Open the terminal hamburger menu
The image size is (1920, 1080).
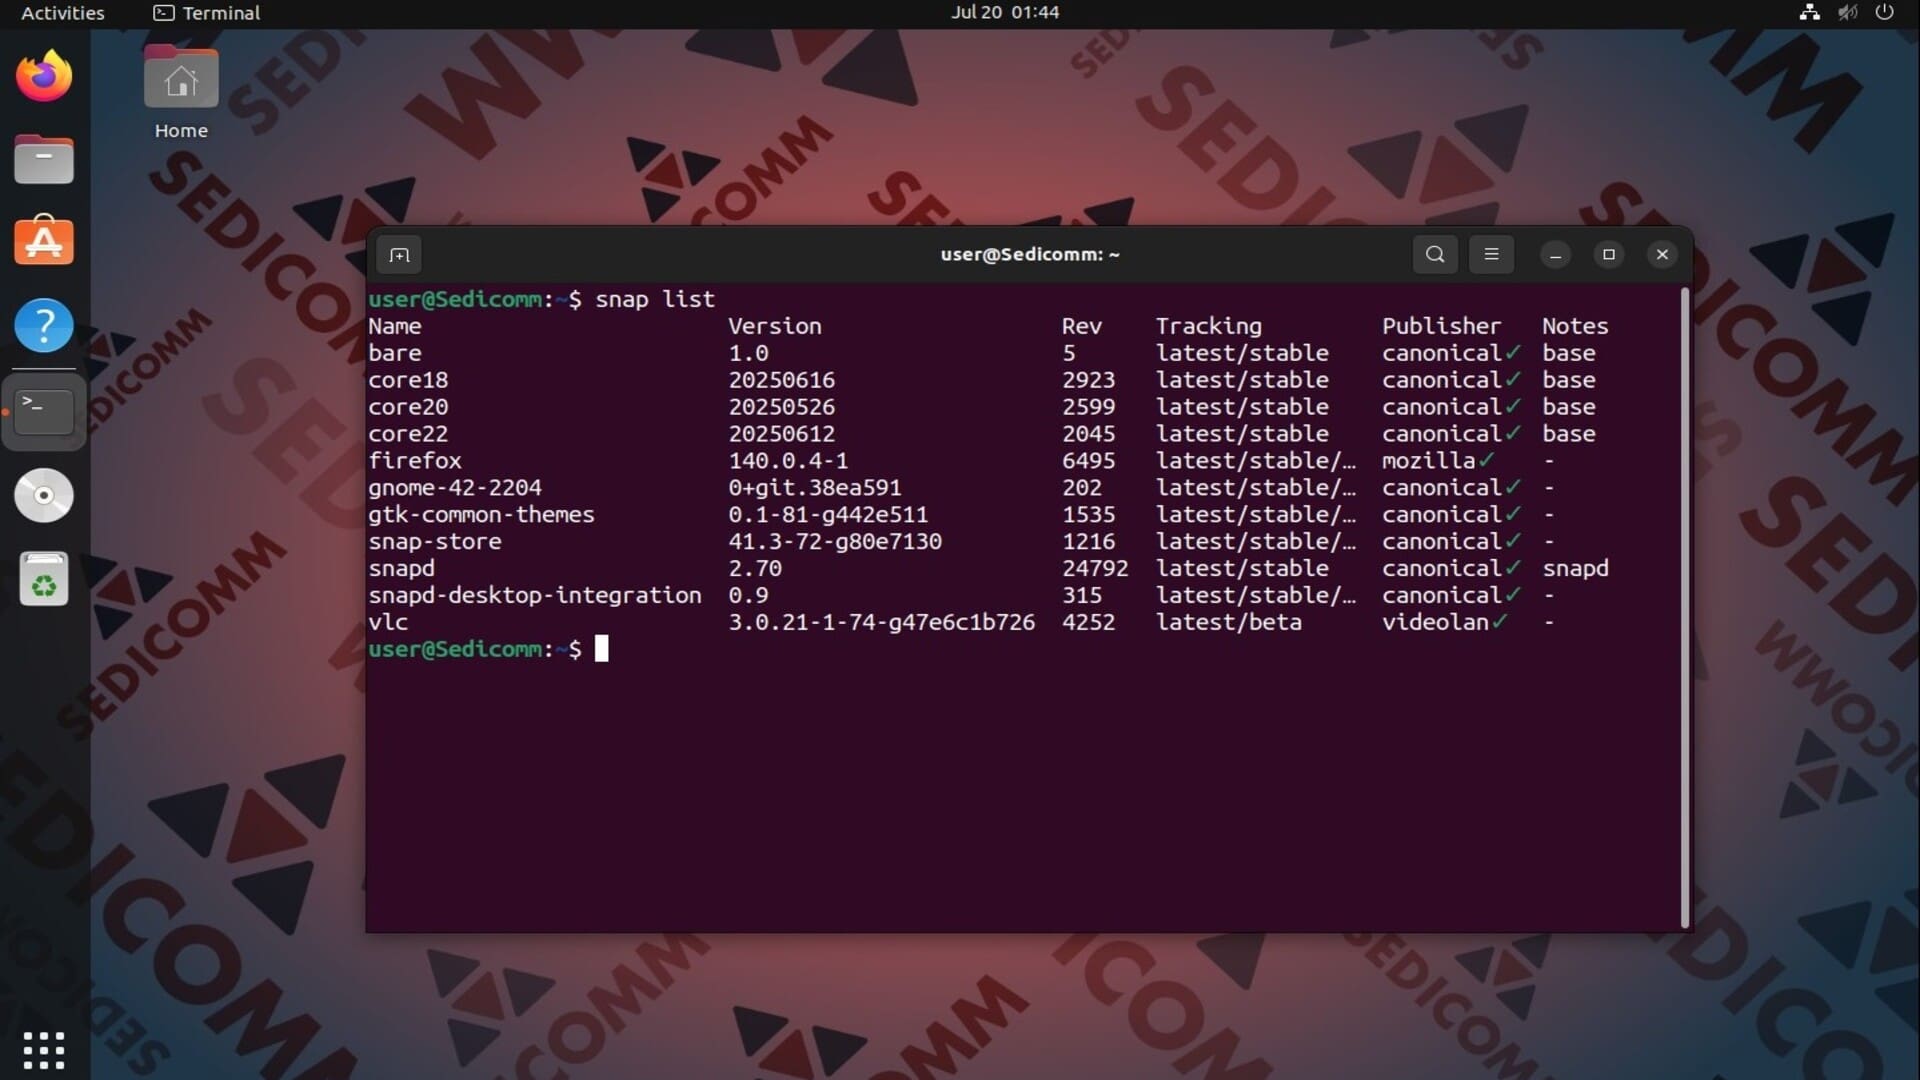coord(1491,254)
